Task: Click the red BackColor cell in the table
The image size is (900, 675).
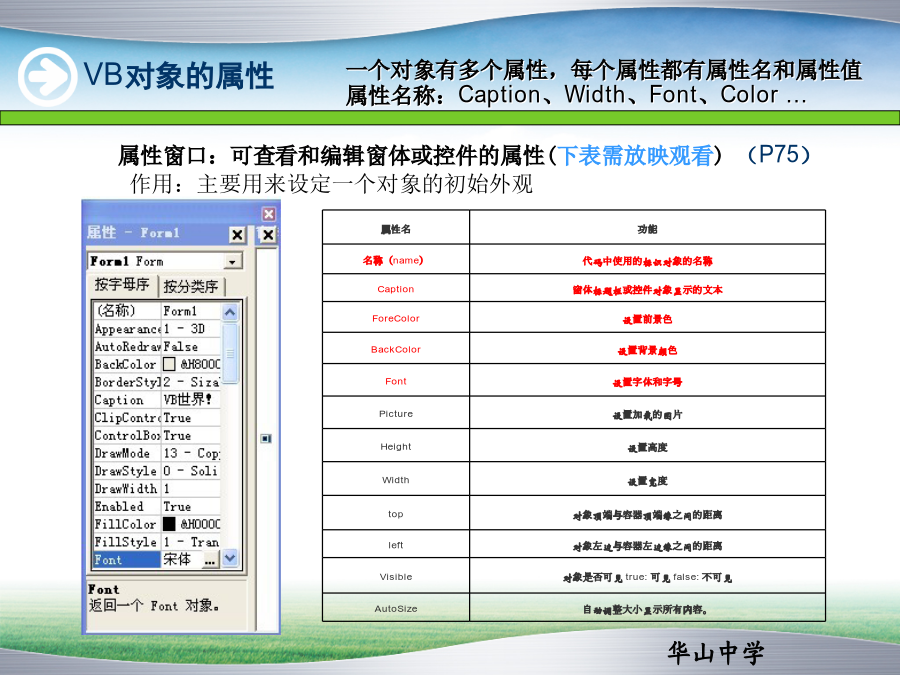Action: (x=395, y=350)
